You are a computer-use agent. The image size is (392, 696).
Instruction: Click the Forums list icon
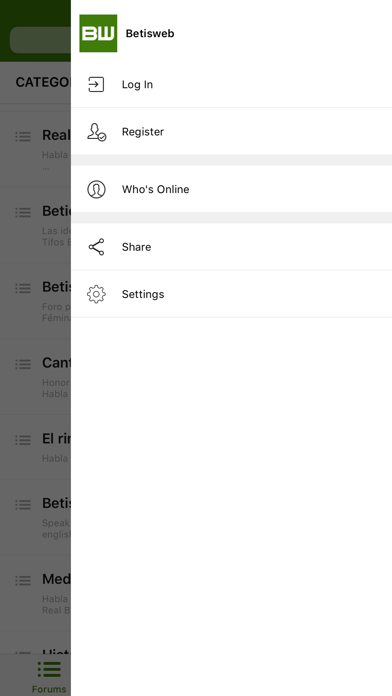point(49,669)
